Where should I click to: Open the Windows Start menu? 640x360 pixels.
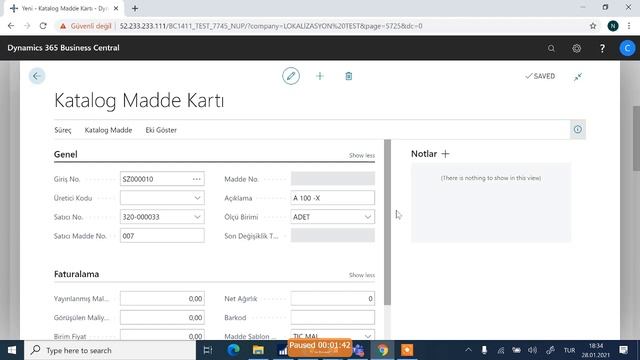tap(12, 350)
